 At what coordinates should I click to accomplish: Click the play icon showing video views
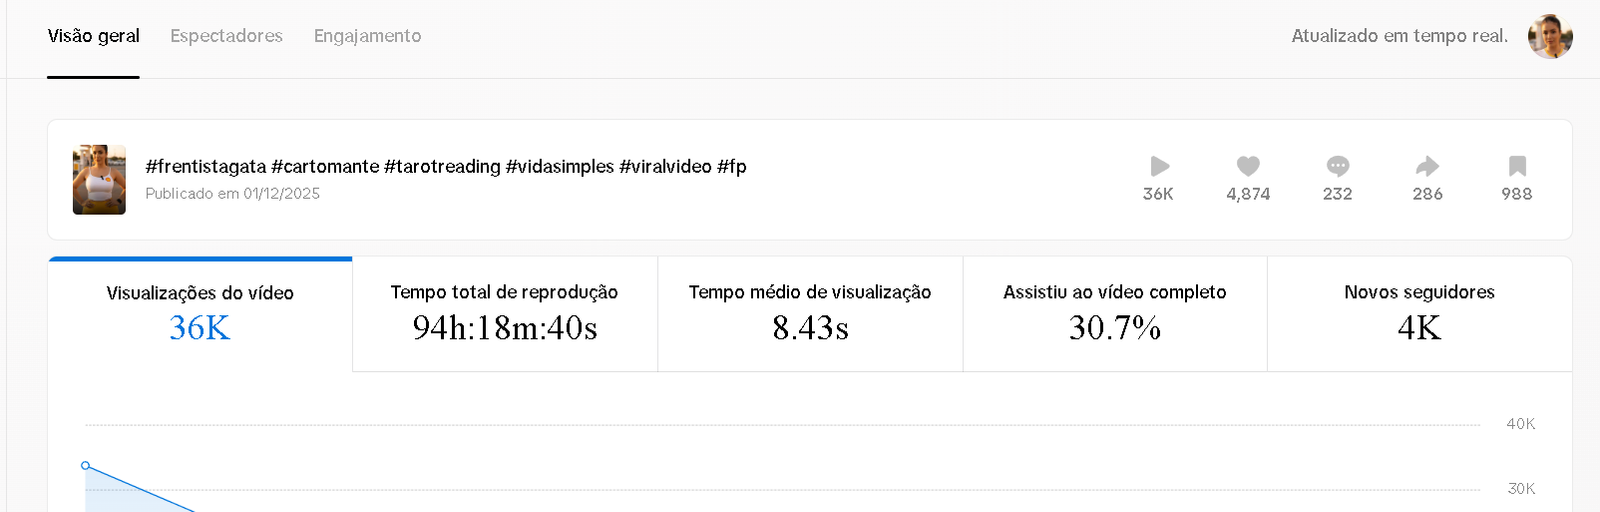pyautogui.click(x=1159, y=166)
